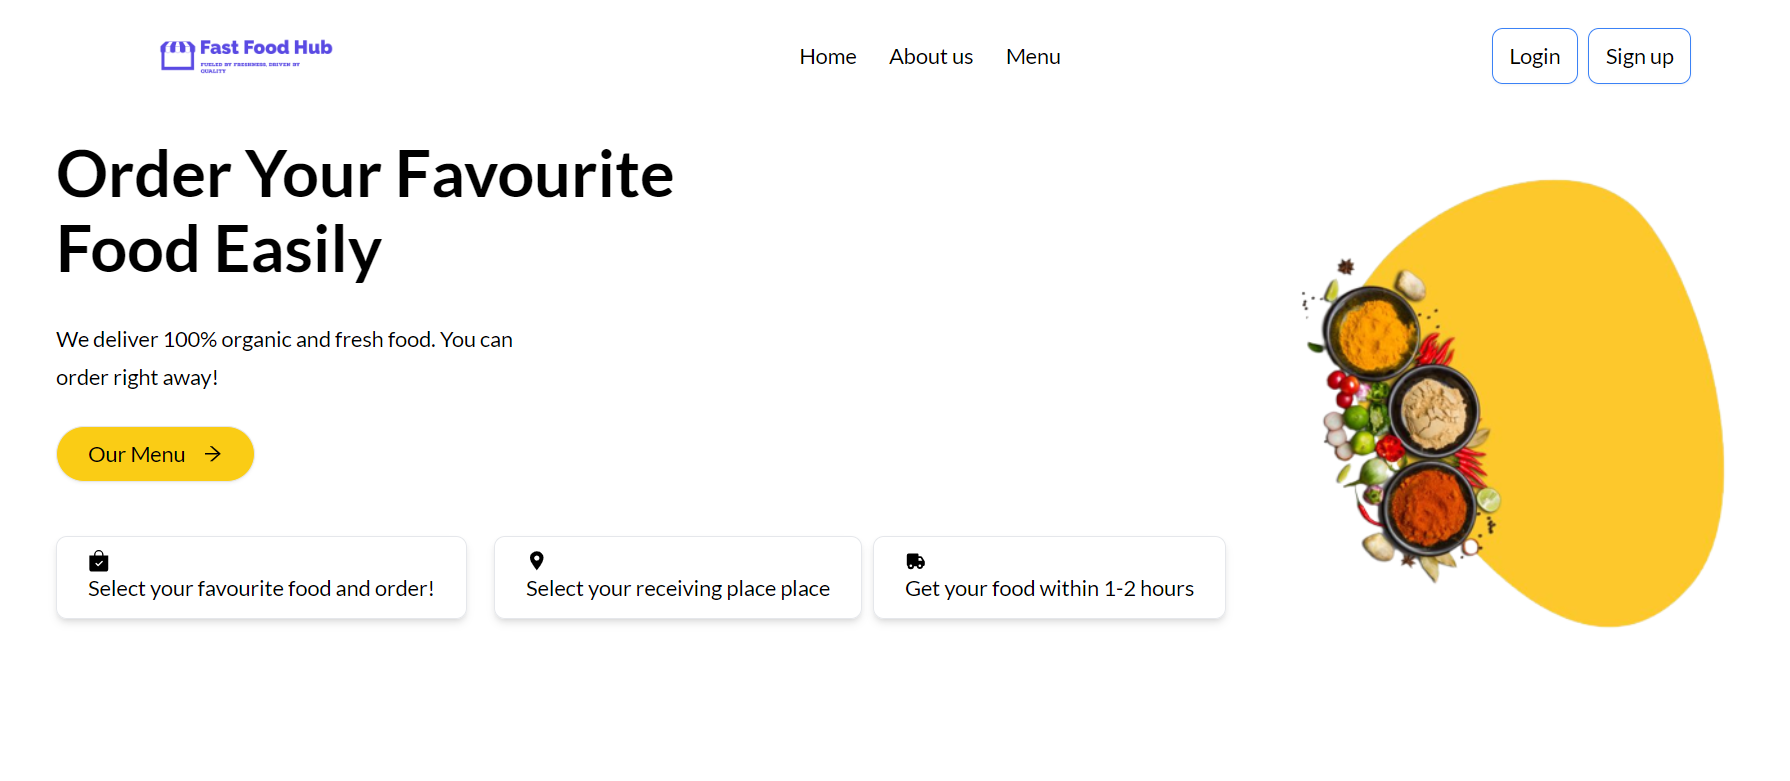Select the 'Get your food within 1-2 hours' card

[x=1049, y=577]
